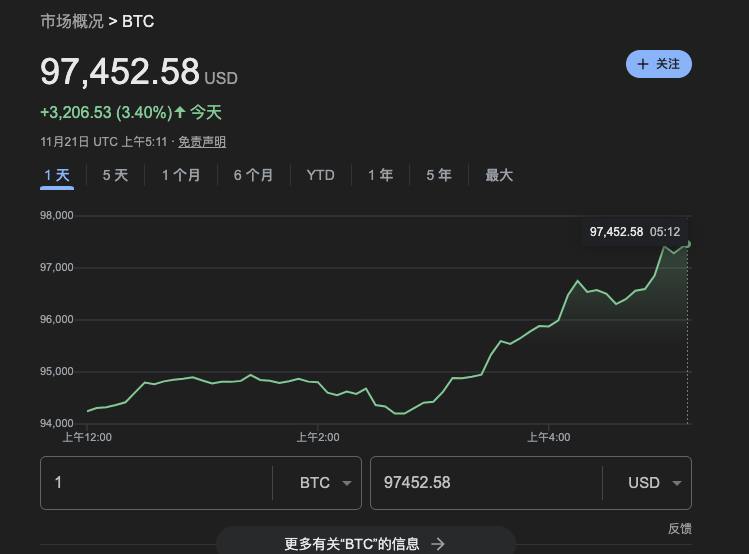Click the current price point marker on chart
The height and width of the screenshot is (554, 749).
click(688, 244)
